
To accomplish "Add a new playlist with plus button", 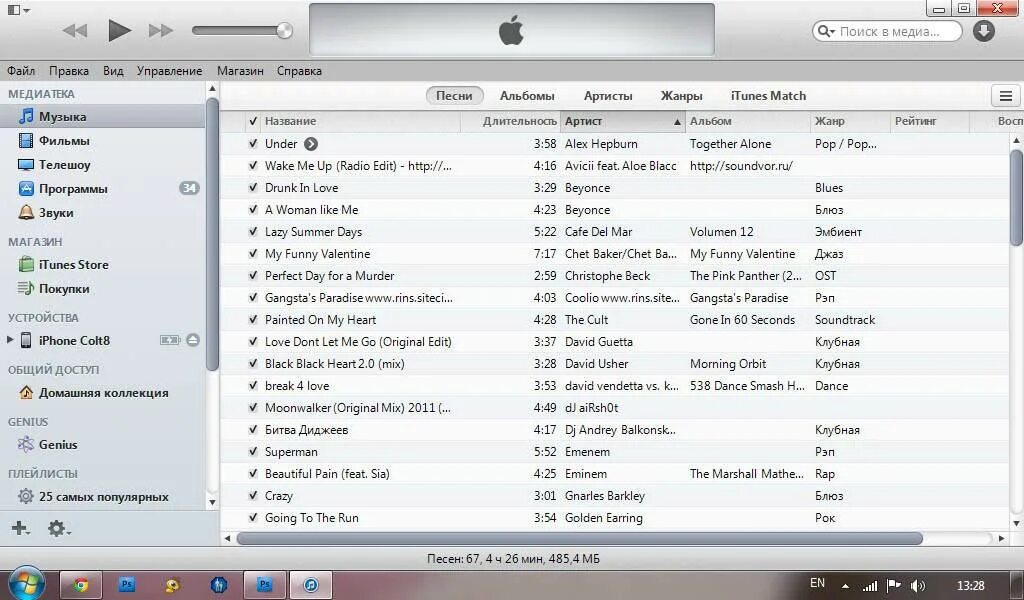I will click(20, 528).
